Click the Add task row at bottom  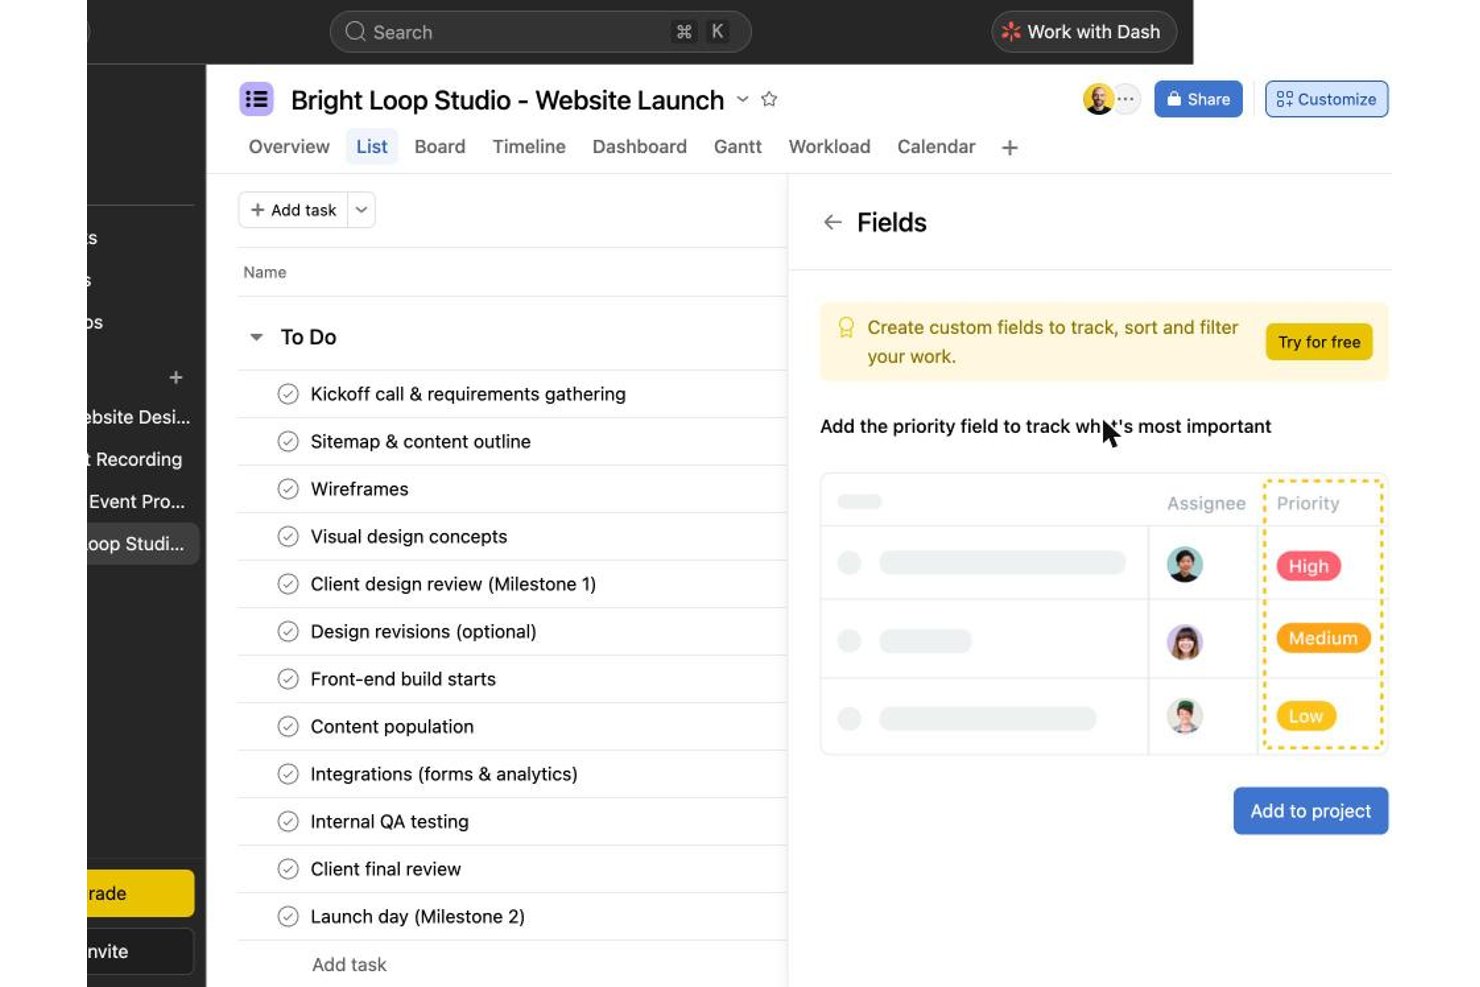[349, 964]
